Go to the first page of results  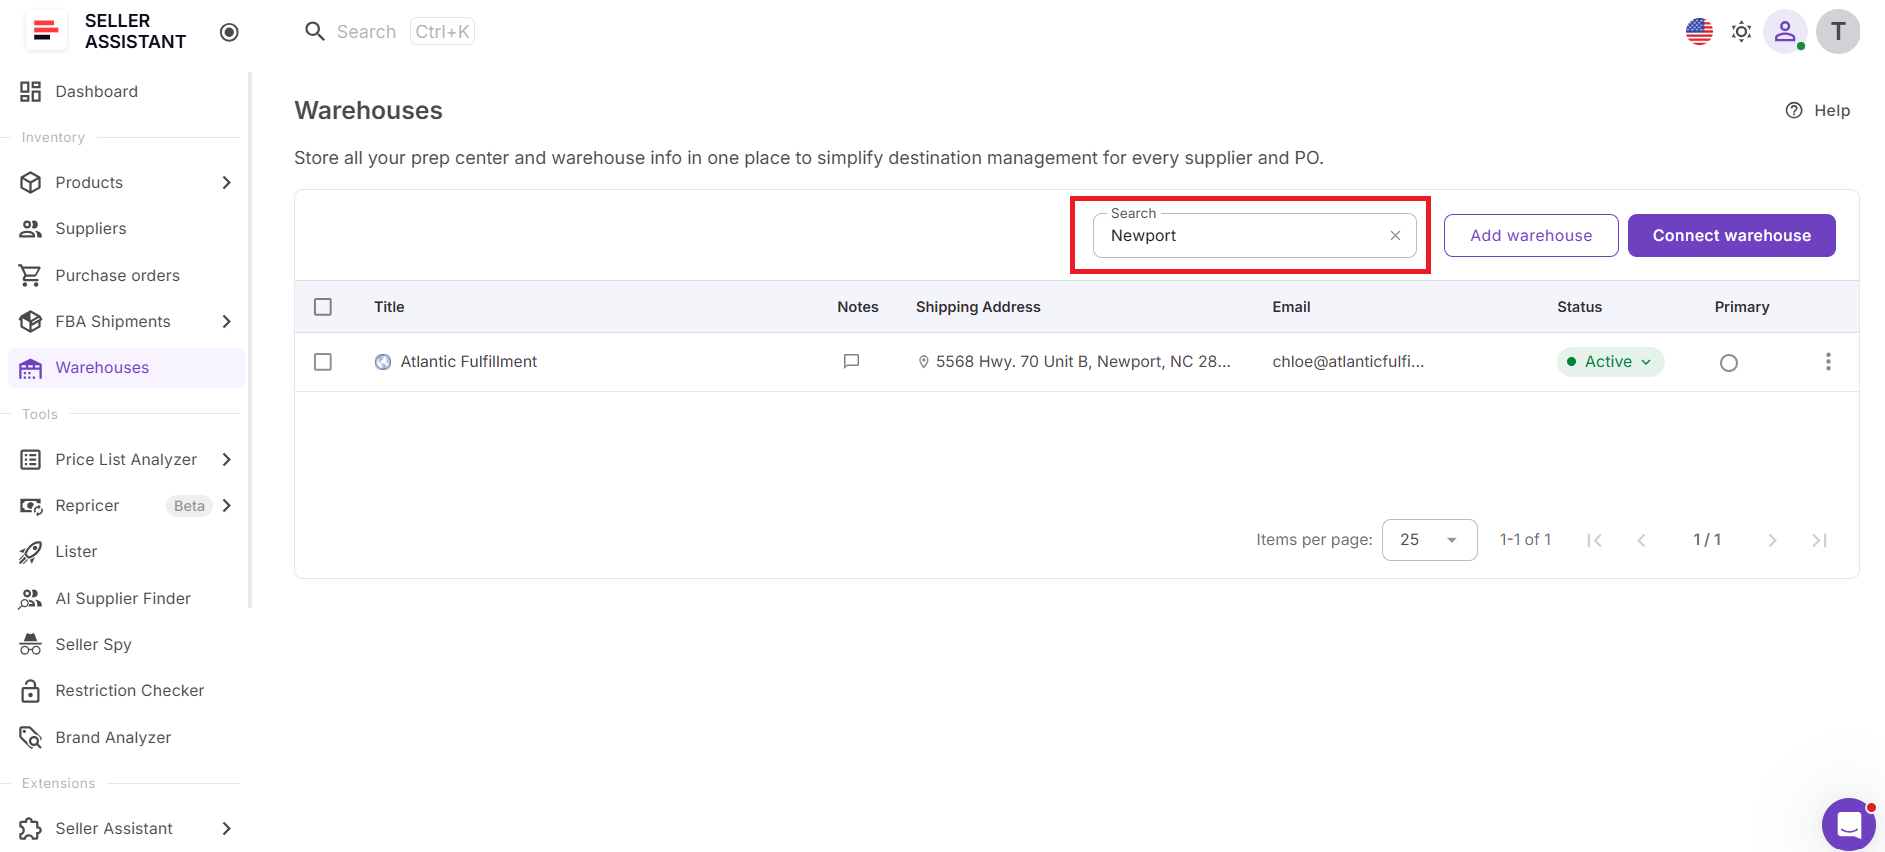tap(1594, 540)
